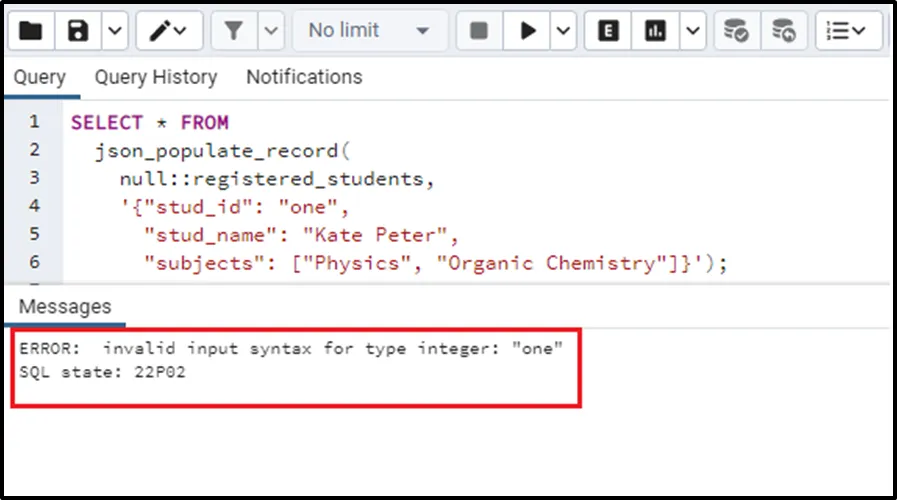Open the Macros list dropdown
The image size is (897, 500).
848,31
